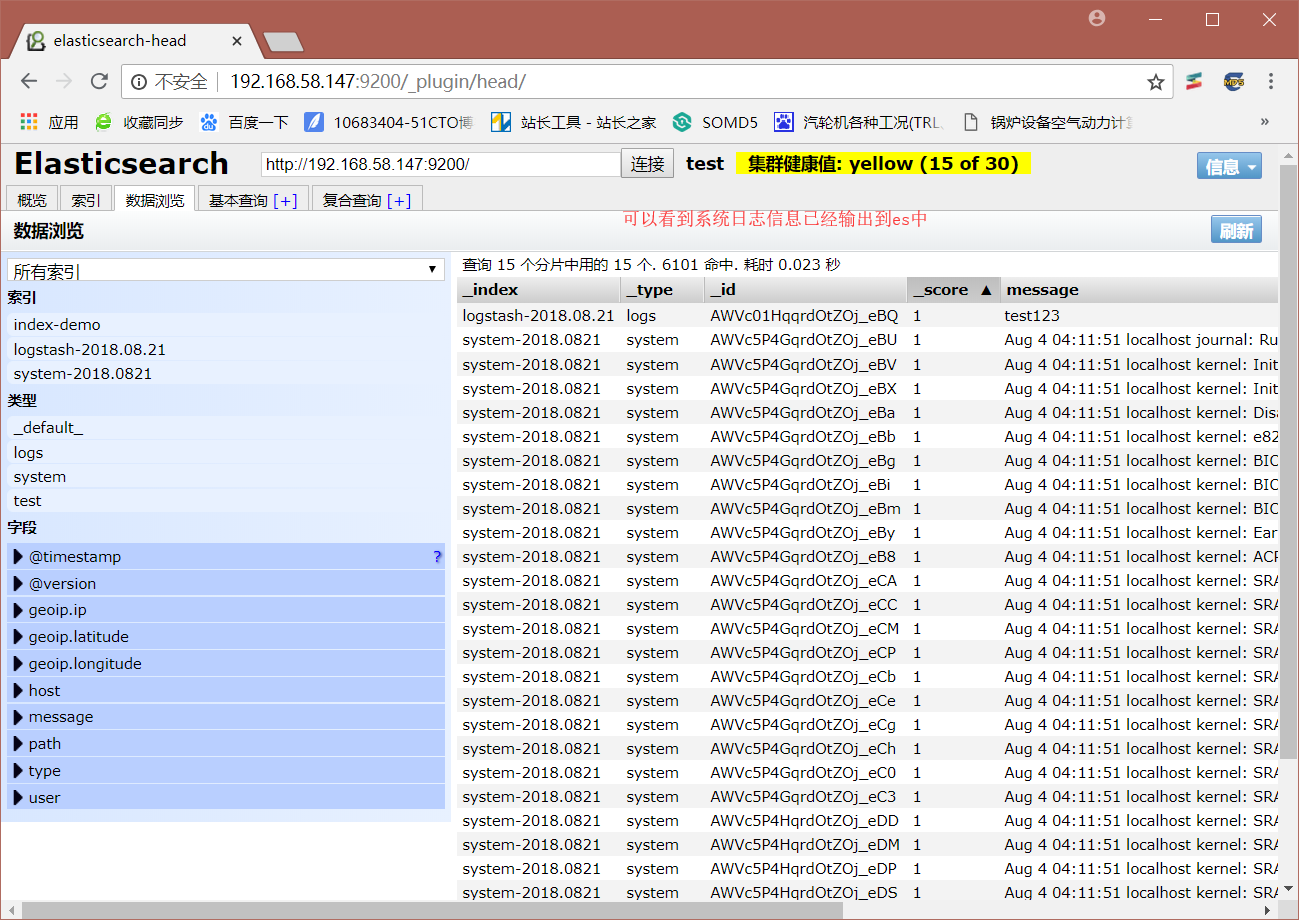Filter by the index-demo index
Screen dimensions: 1299x920
pos(226,324)
